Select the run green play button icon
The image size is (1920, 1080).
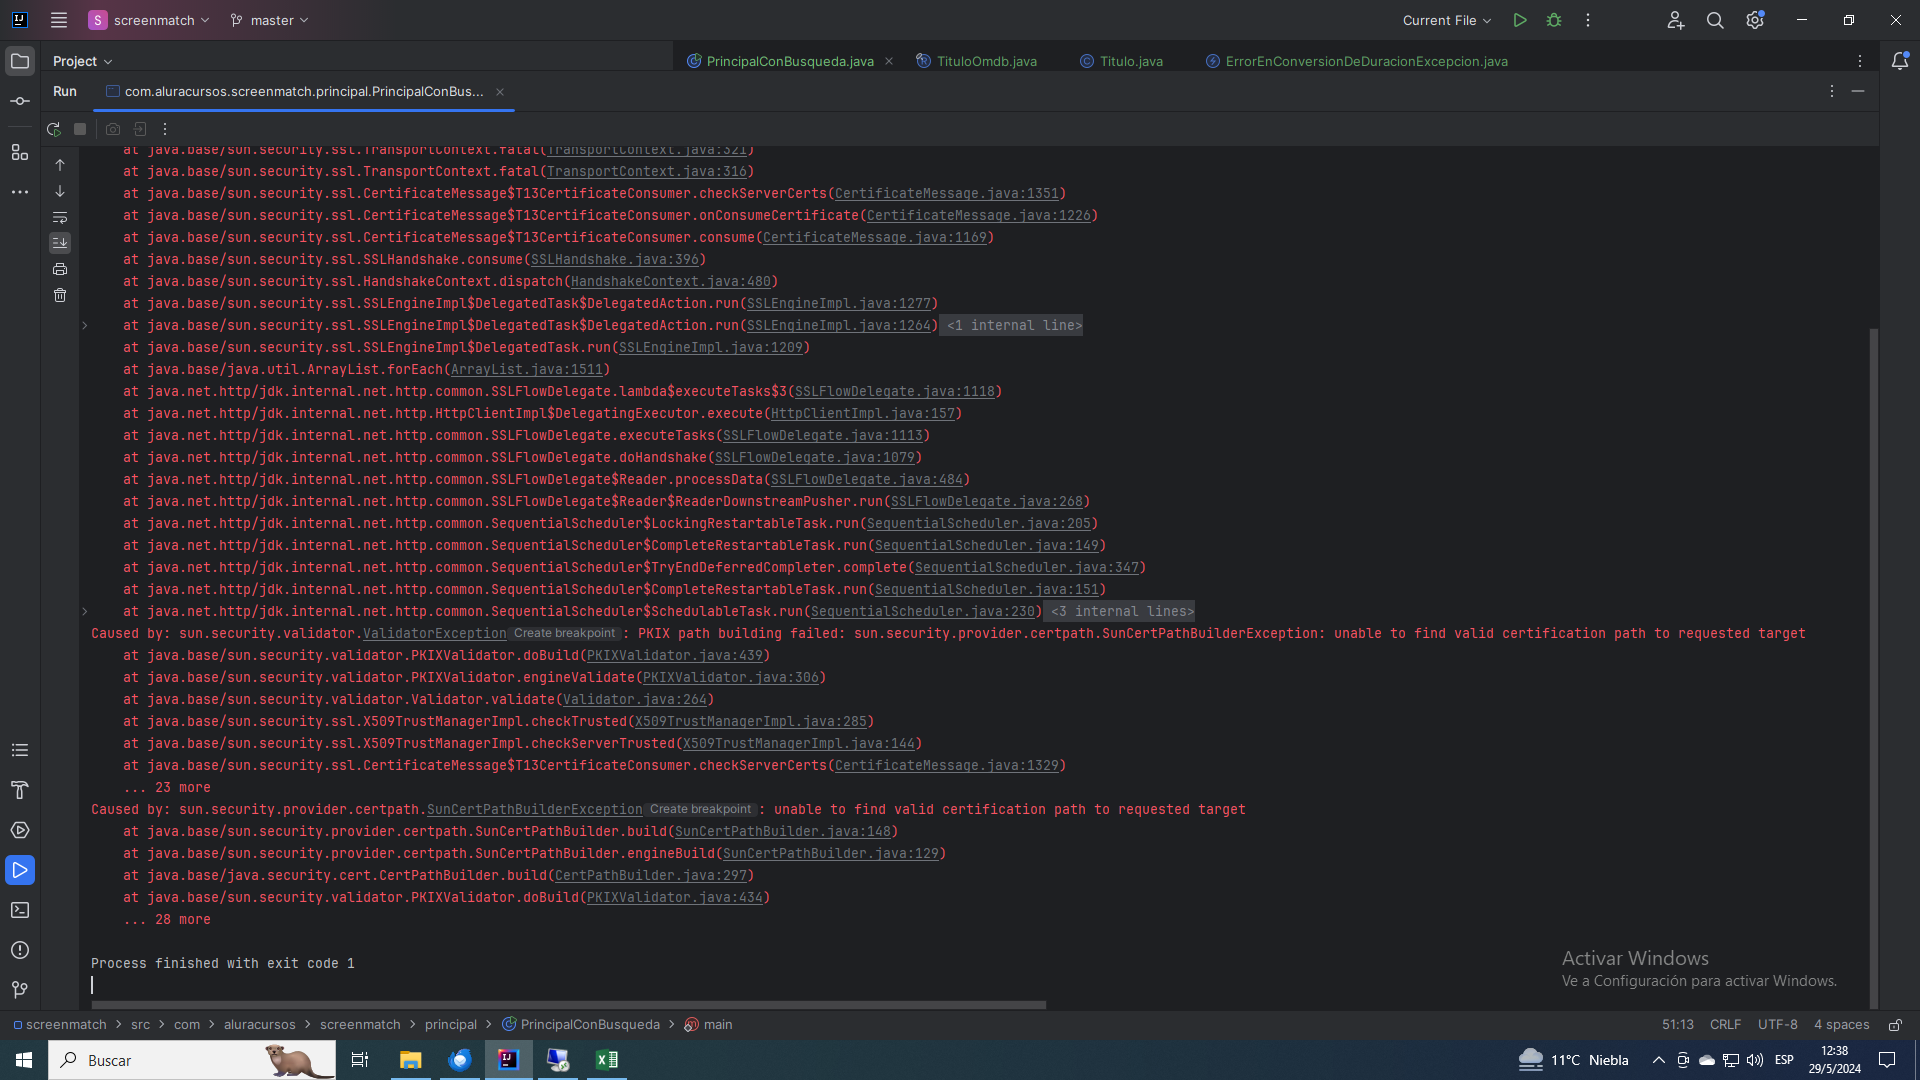(1520, 20)
